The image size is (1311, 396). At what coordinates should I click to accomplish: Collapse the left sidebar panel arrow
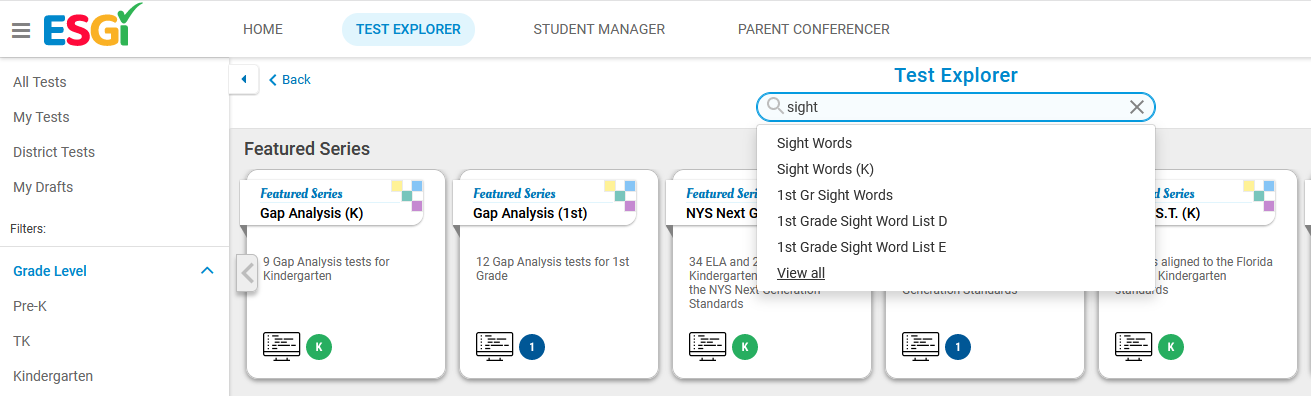click(244, 79)
